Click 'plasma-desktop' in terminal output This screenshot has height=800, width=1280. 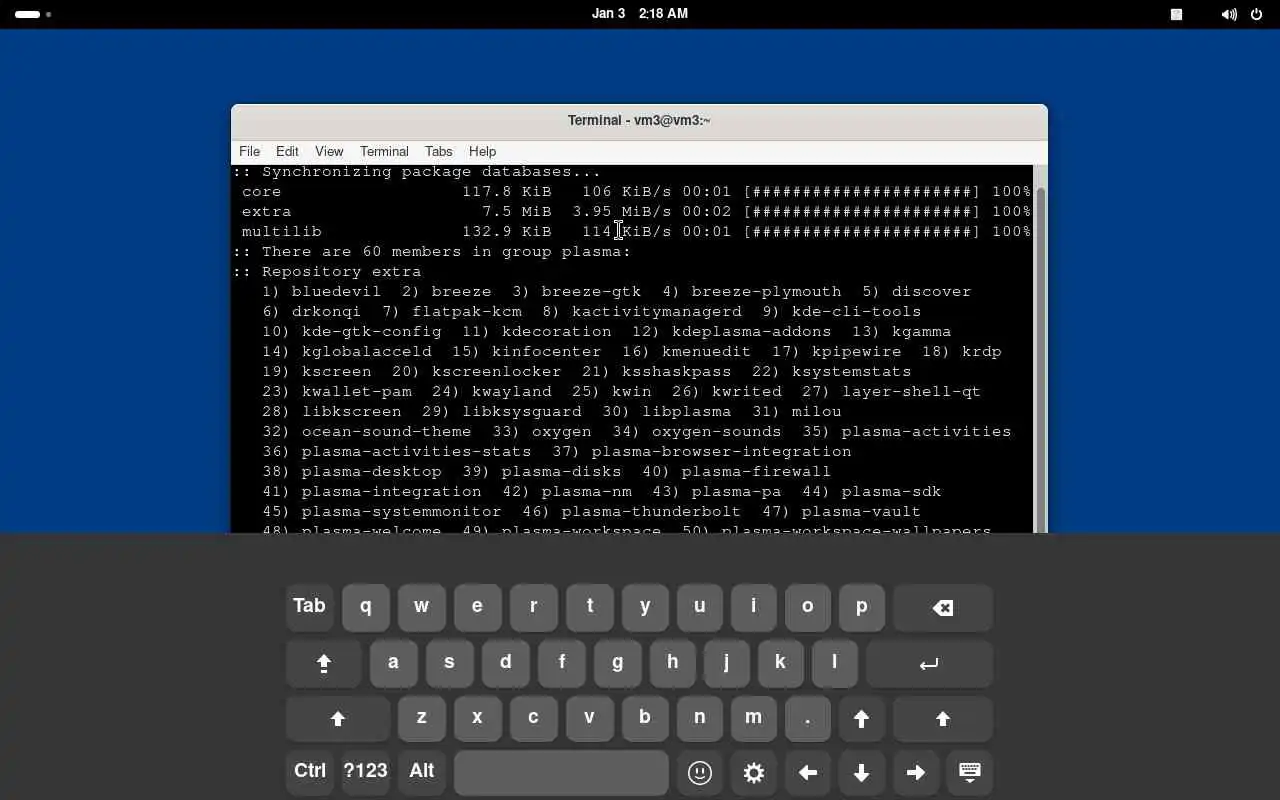[x=371, y=471]
